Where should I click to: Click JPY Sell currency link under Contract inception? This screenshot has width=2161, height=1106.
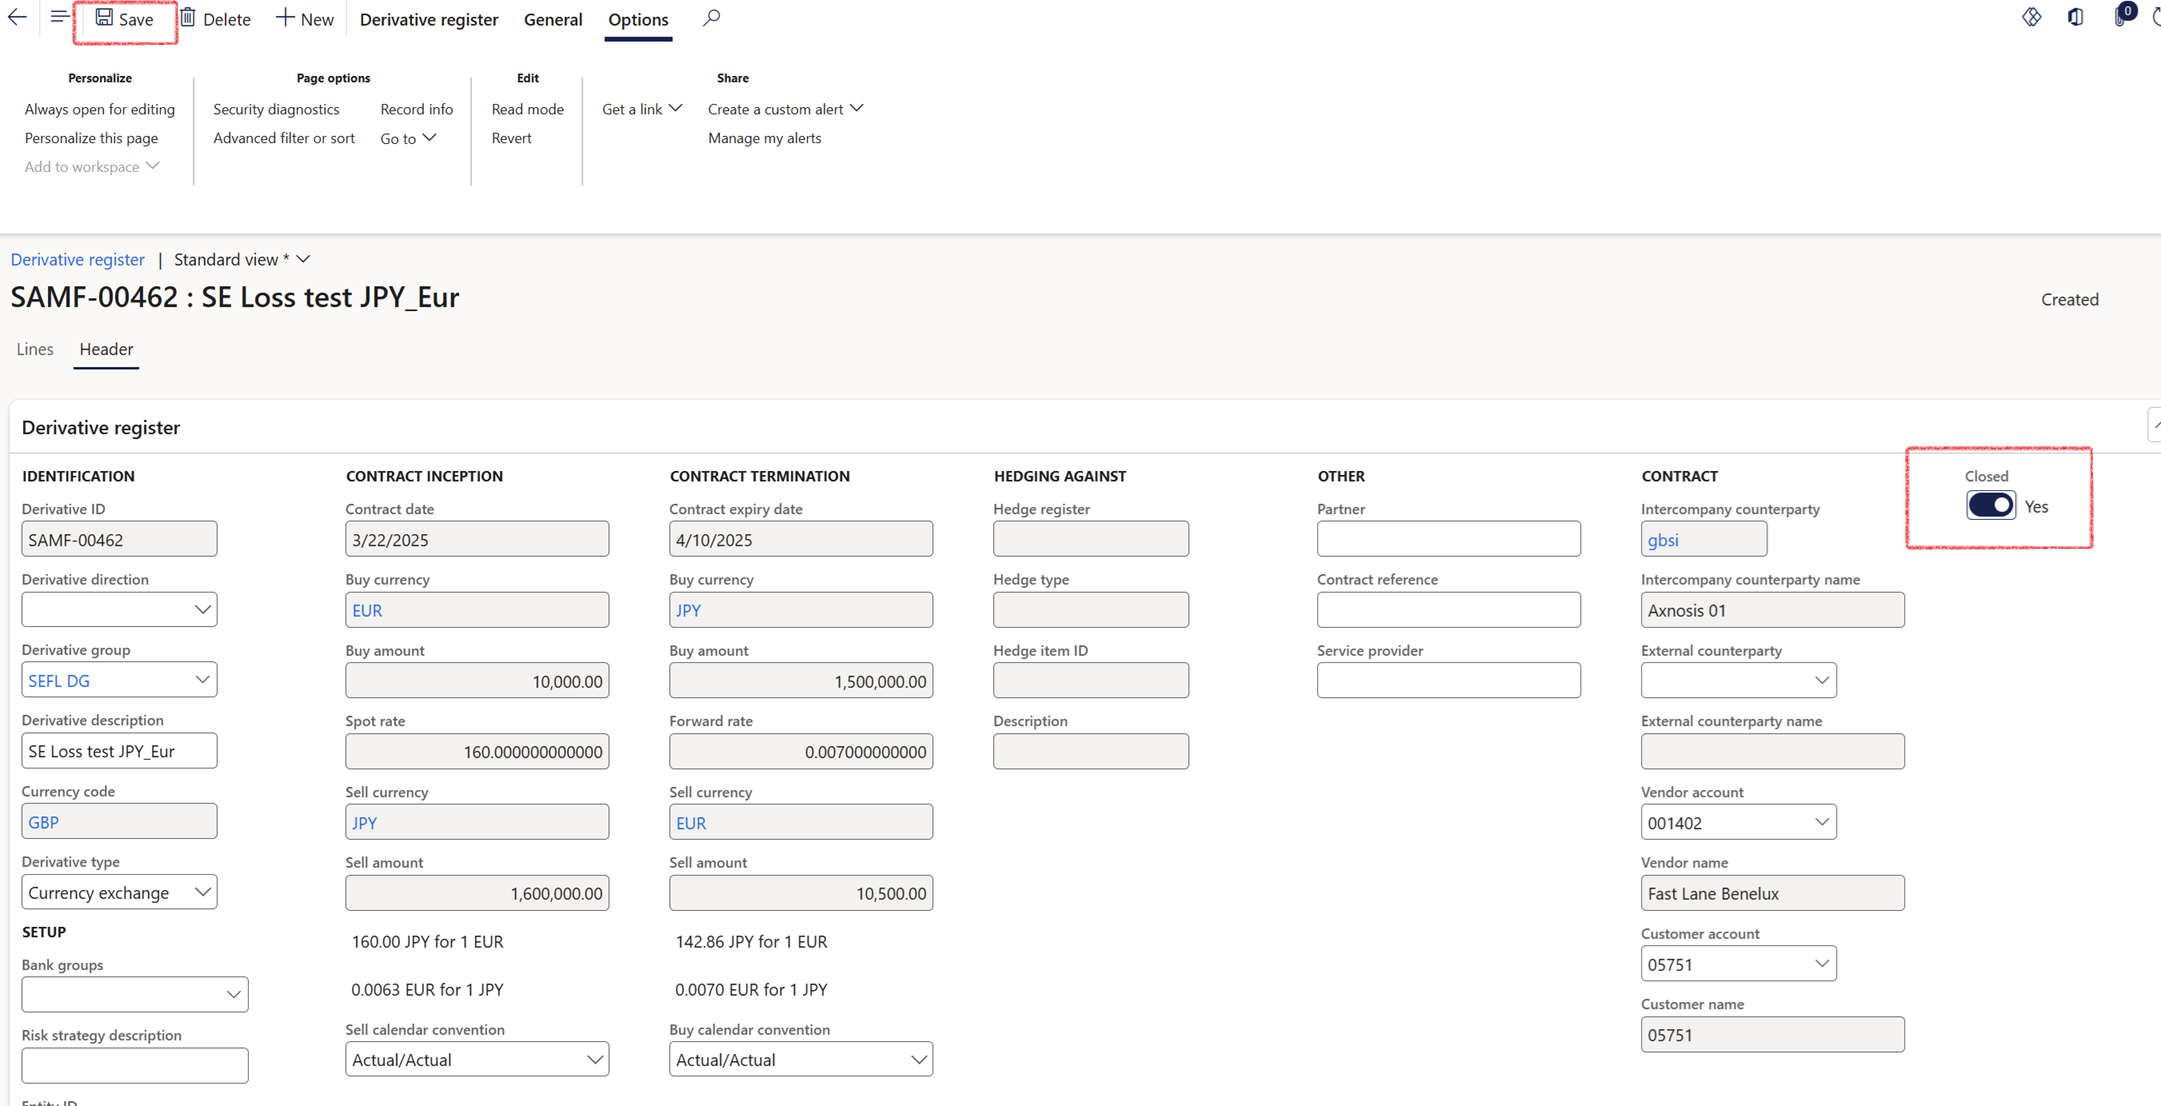(x=365, y=823)
